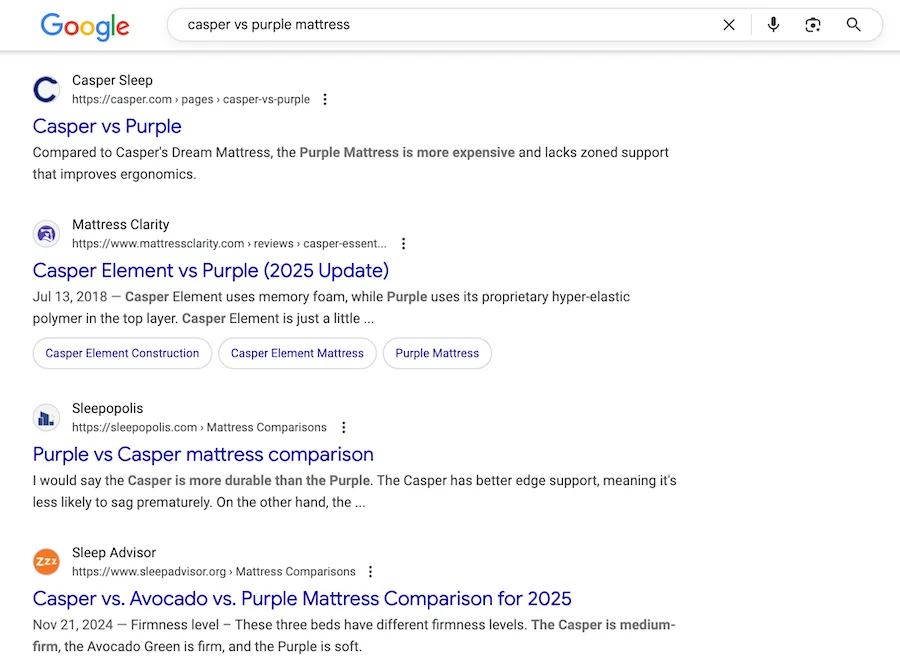
Task: Click the Google logo
Action: [x=85, y=26]
